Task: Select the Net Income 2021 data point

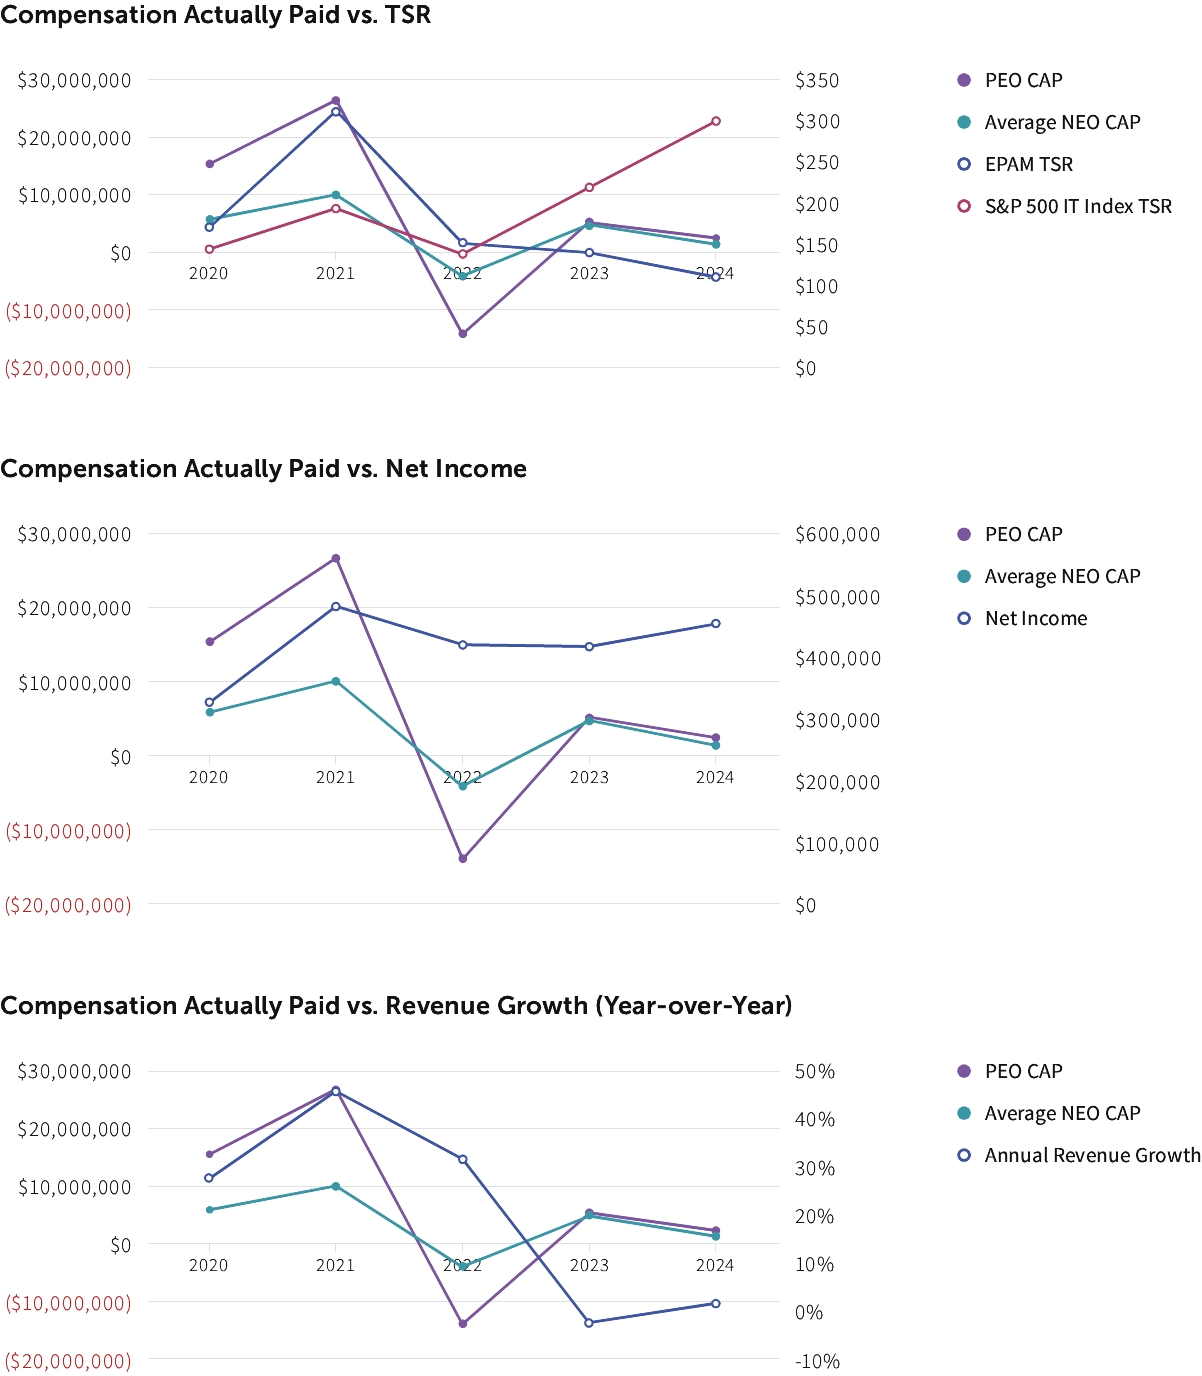Action: pos(336,606)
